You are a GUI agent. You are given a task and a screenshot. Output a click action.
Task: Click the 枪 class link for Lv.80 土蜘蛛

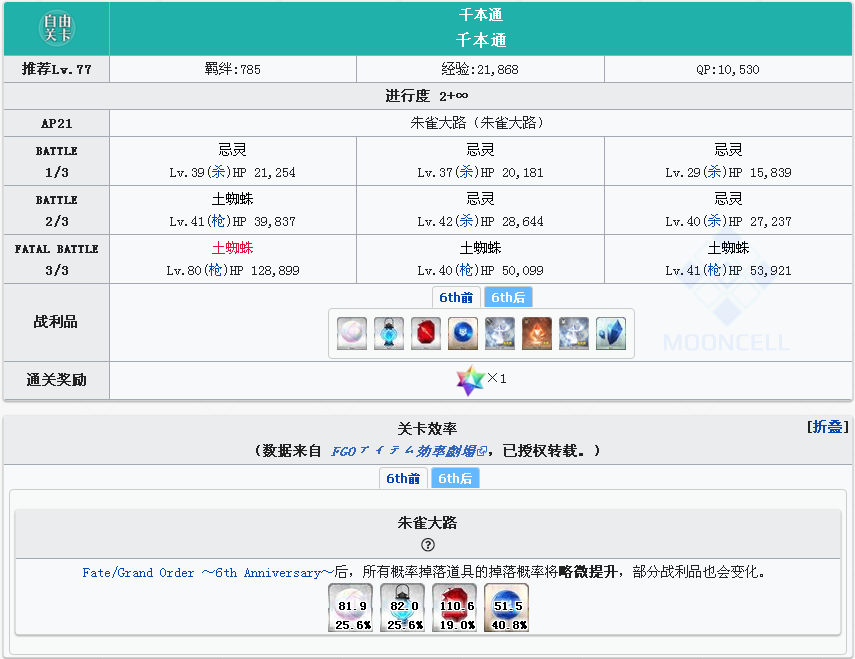tap(215, 270)
